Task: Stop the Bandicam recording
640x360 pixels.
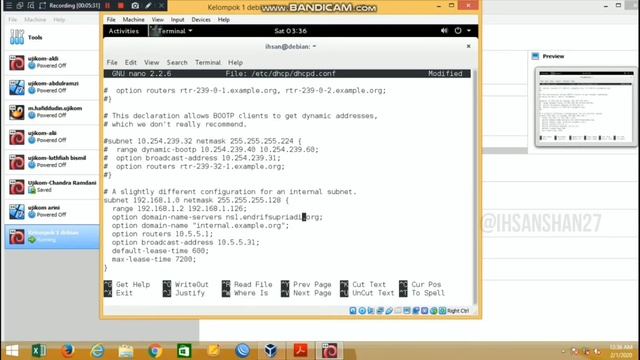Action: pyautogui.click(x=121, y=6)
